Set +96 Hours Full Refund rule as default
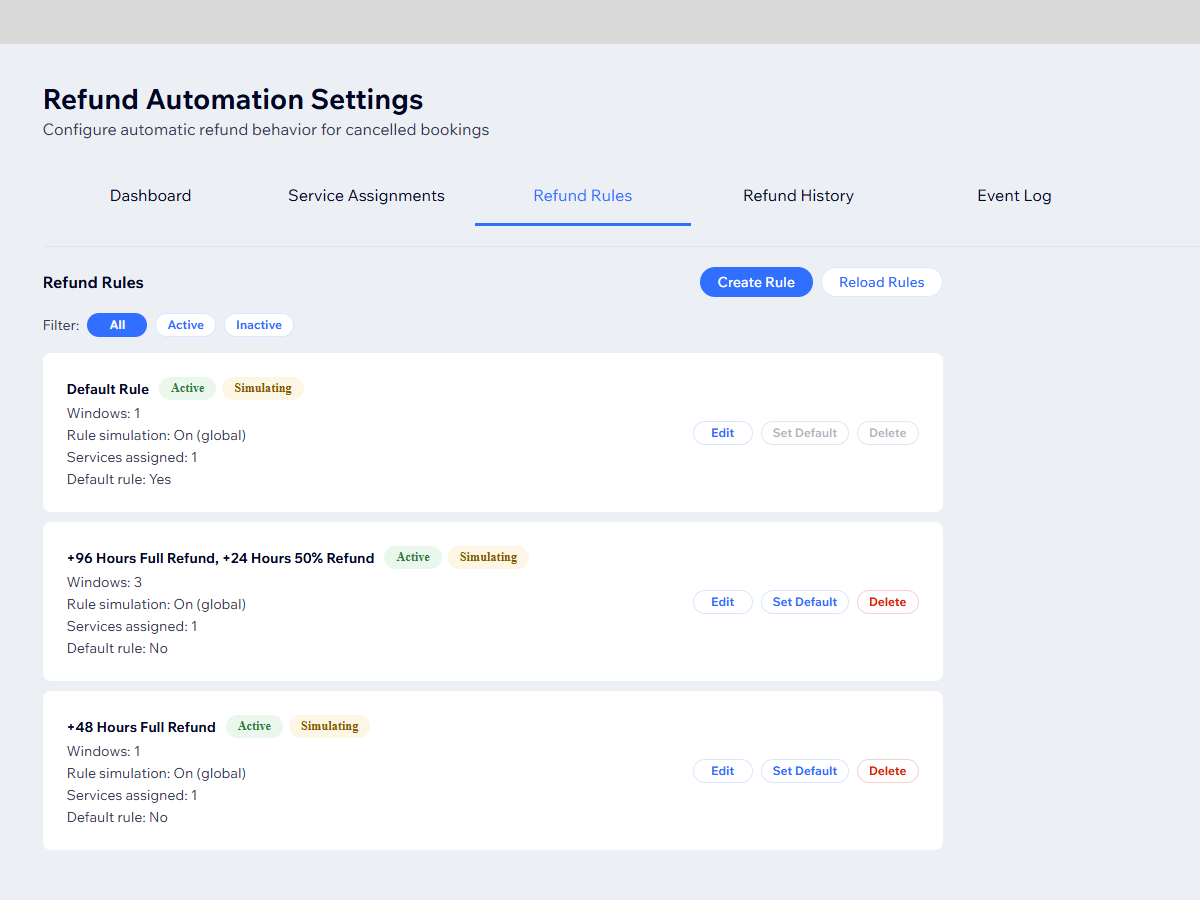This screenshot has width=1200, height=900. tap(805, 602)
